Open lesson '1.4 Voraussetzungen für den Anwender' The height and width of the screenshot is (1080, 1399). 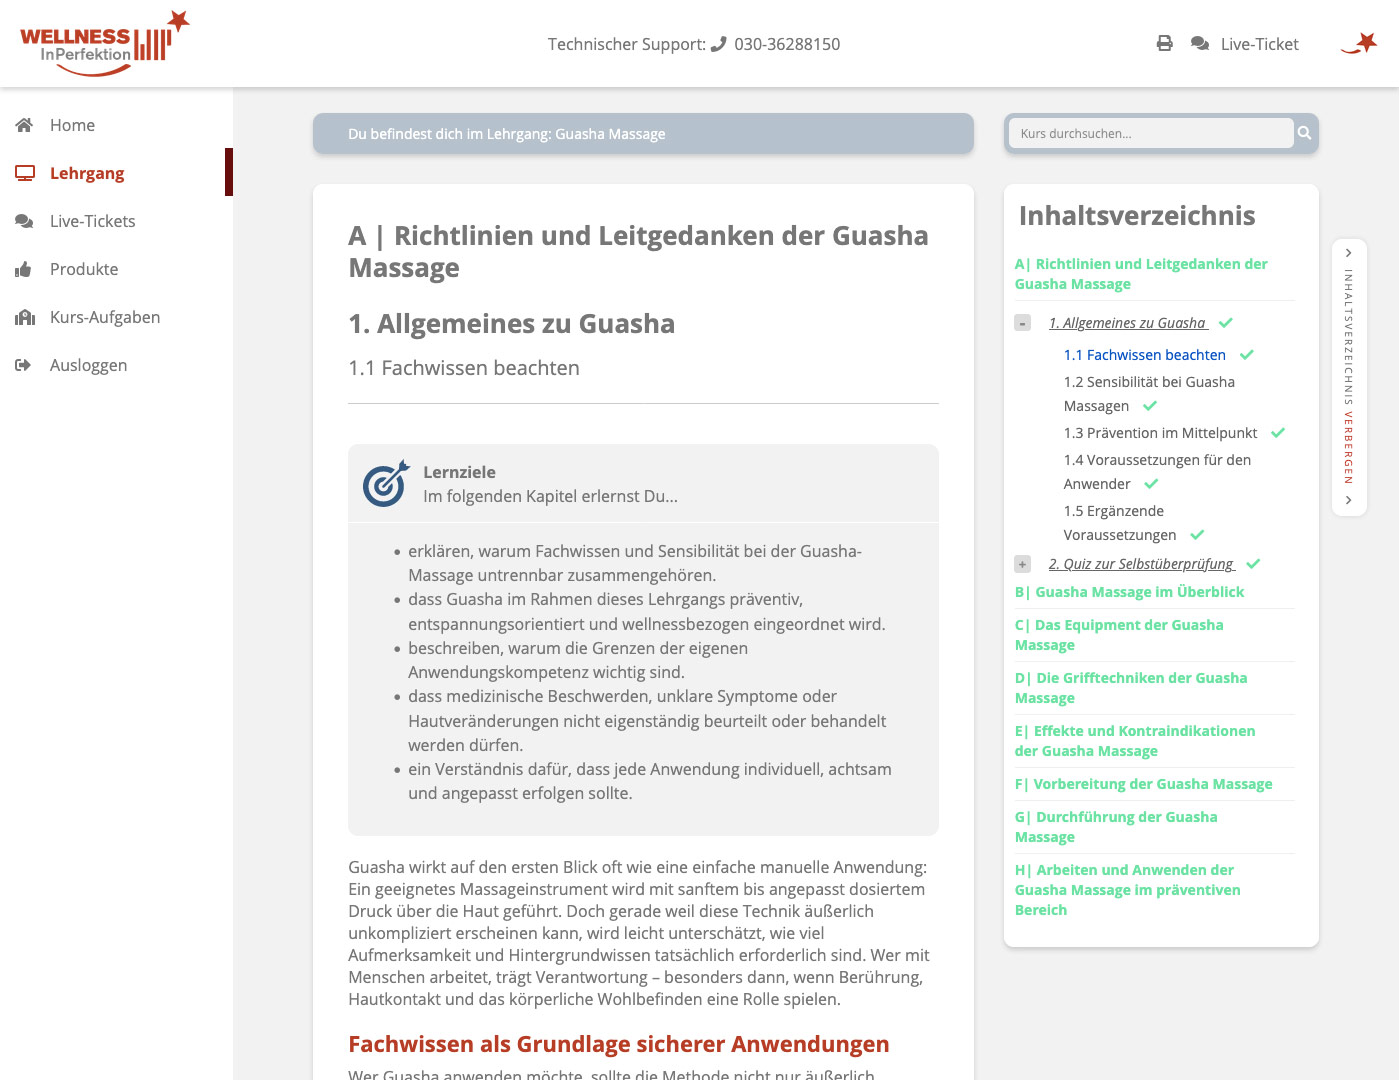point(1157,472)
